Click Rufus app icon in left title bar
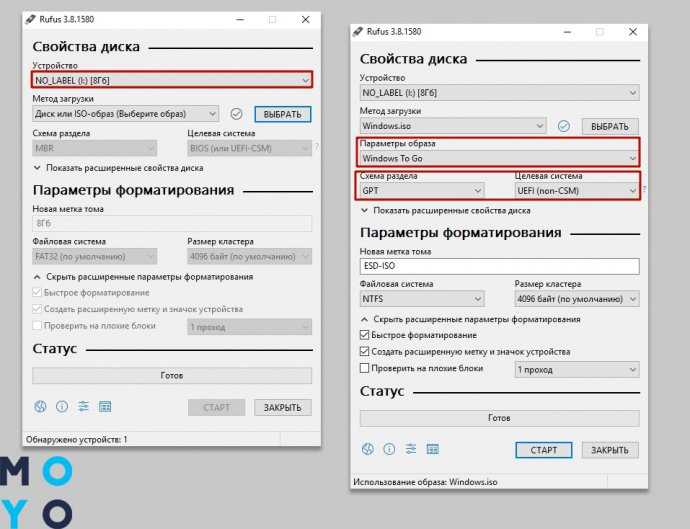The image size is (690, 529). click(30, 19)
